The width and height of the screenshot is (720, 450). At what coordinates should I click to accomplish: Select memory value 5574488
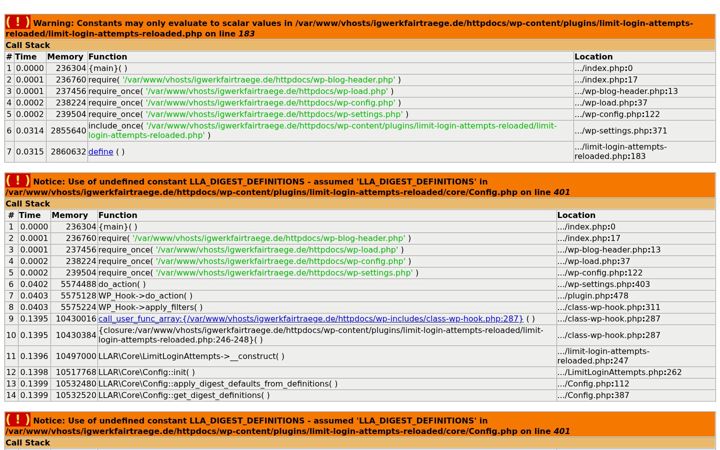pos(78,284)
